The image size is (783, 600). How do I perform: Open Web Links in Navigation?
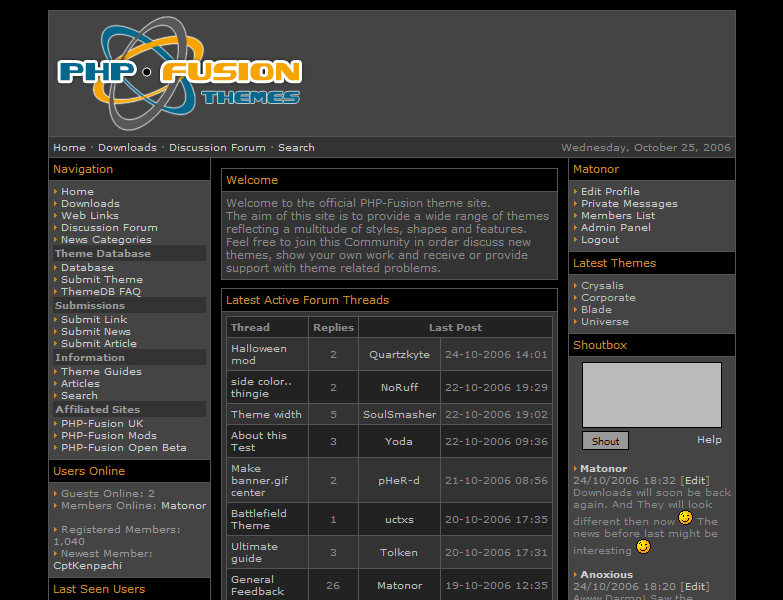(90, 216)
